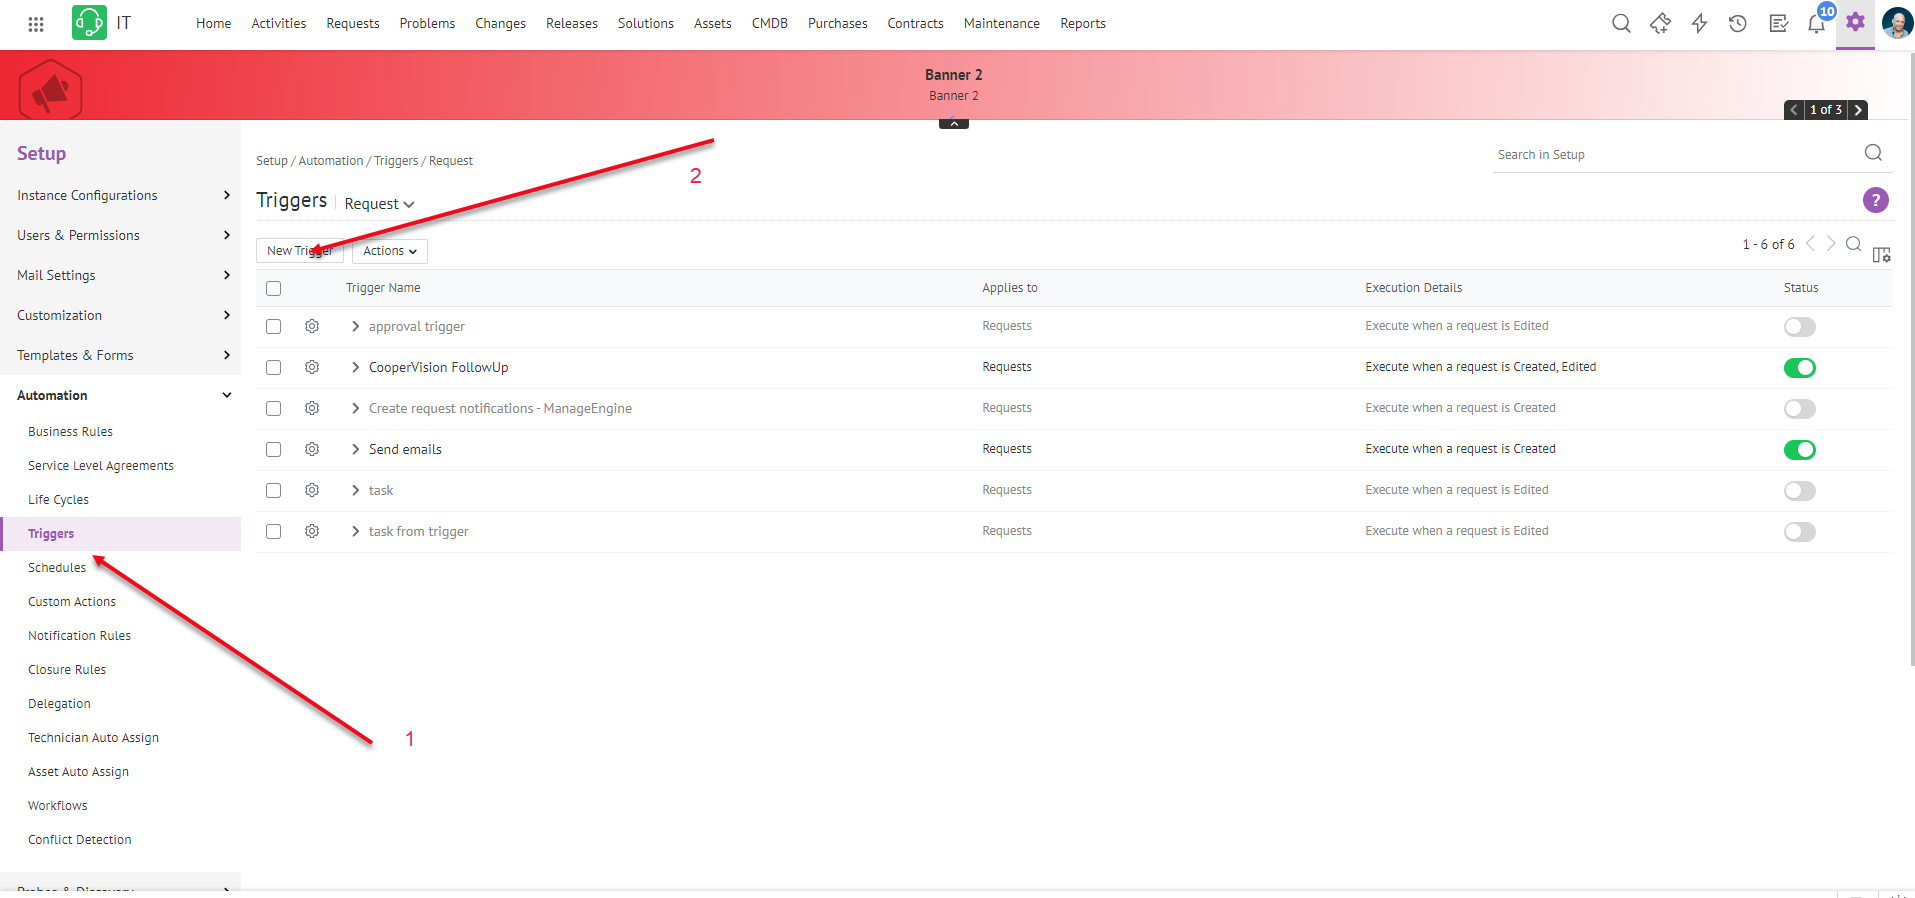Enable the approval trigger status toggle
Image resolution: width=1915 pixels, height=898 pixels.
(1799, 327)
